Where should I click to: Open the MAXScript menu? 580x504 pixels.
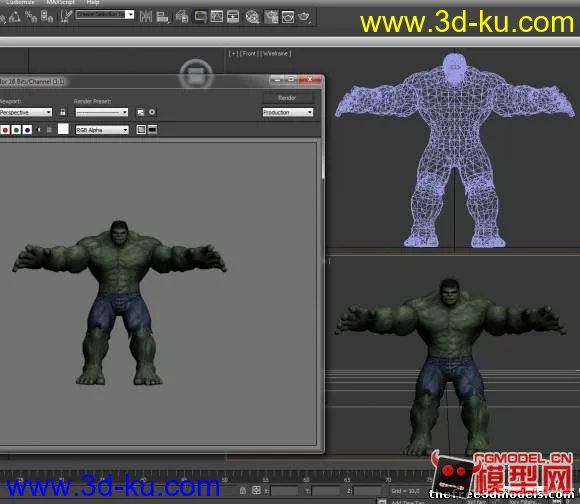(x=60, y=3)
